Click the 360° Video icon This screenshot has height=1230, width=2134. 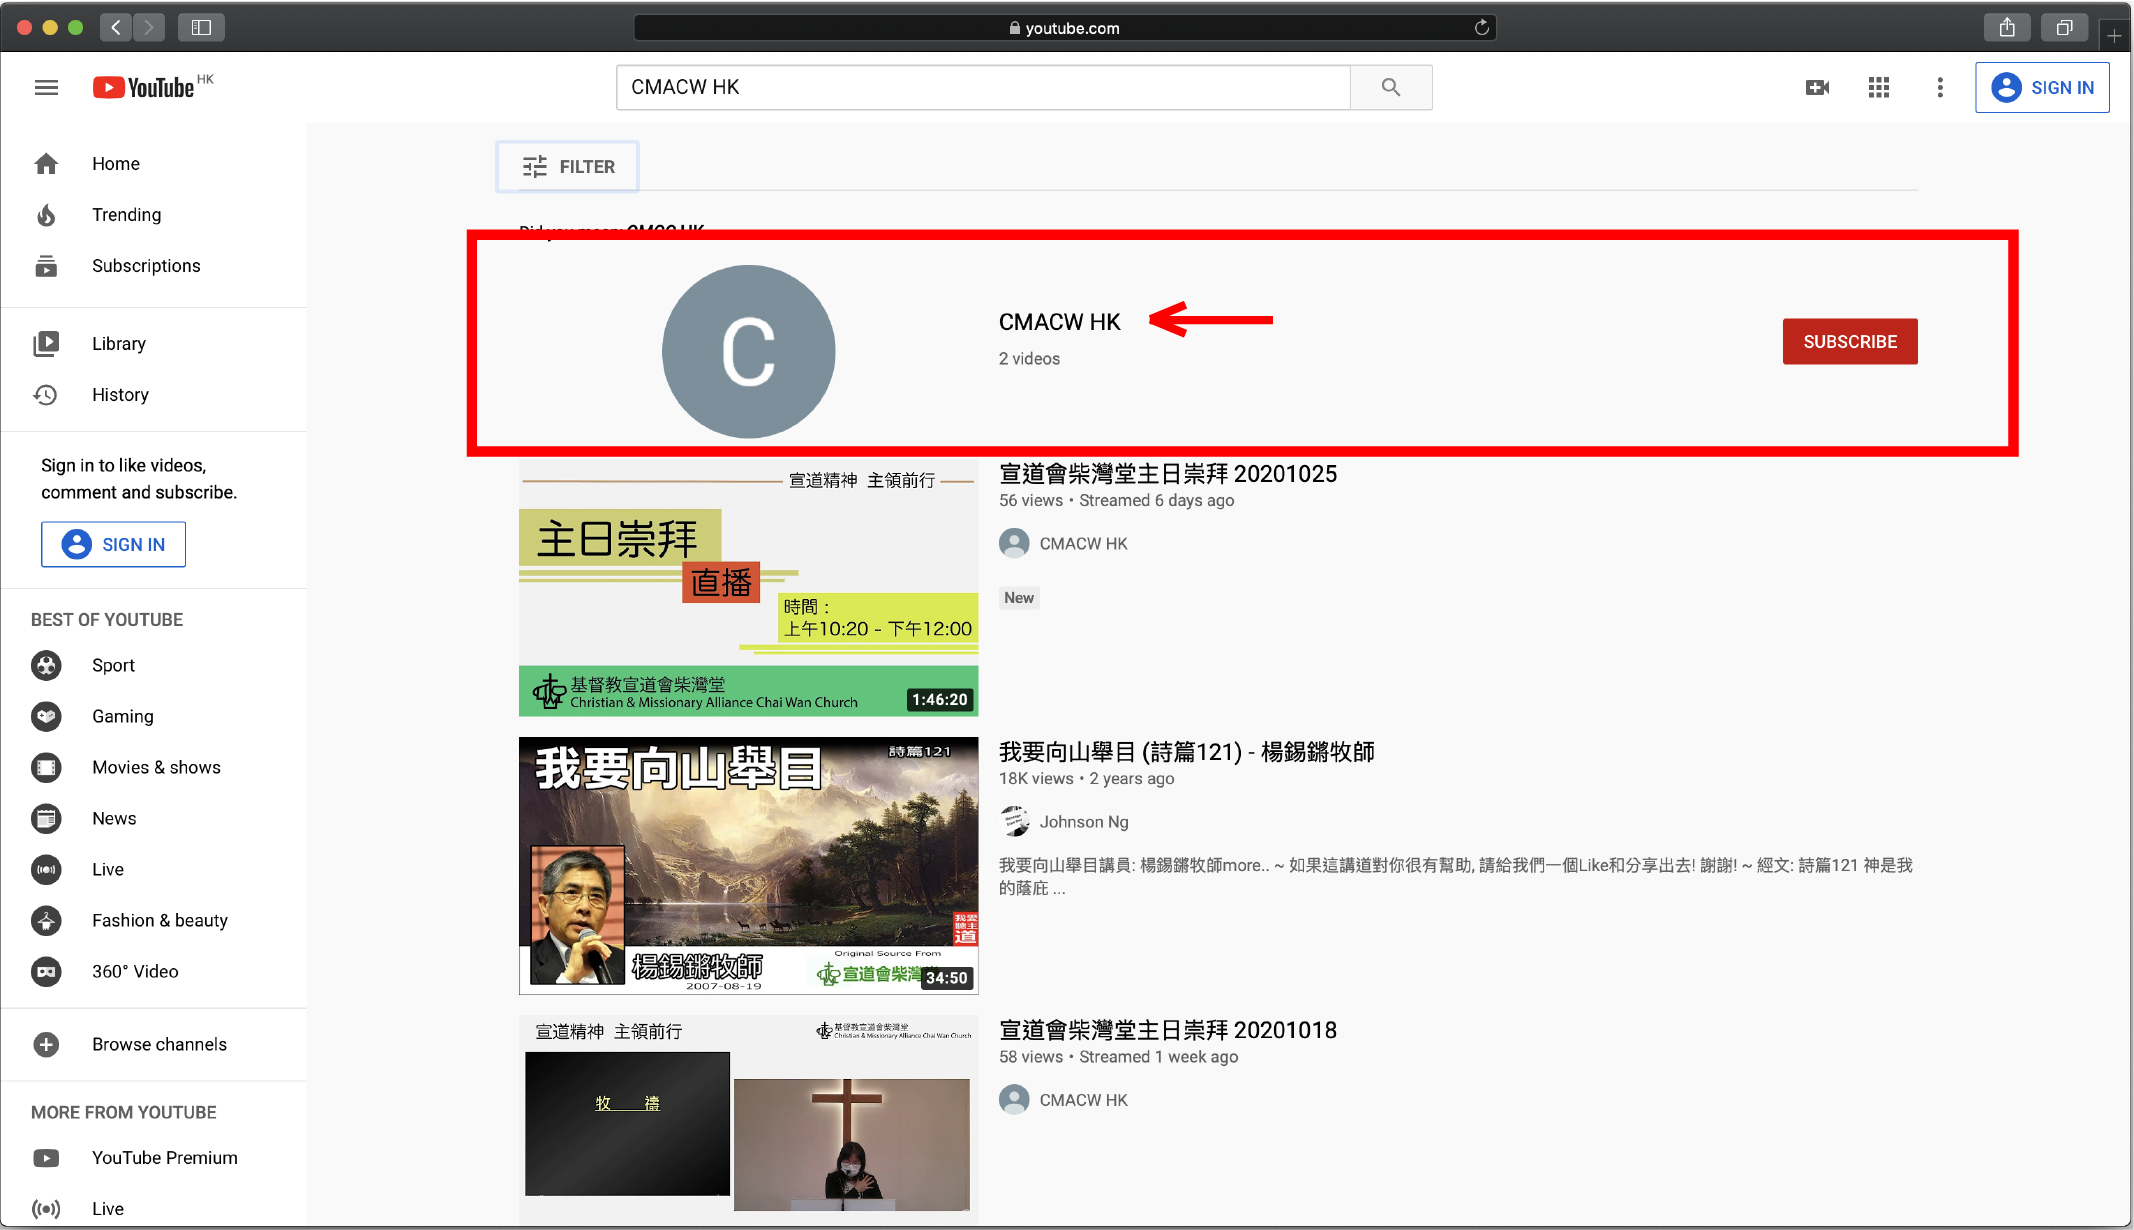pos(46,972)
